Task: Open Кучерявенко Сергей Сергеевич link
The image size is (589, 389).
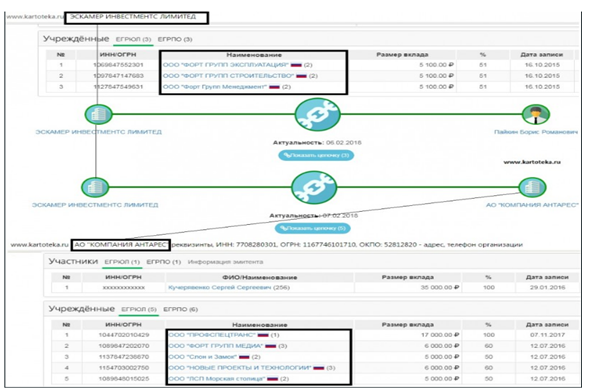Action: tap(219, 288)
